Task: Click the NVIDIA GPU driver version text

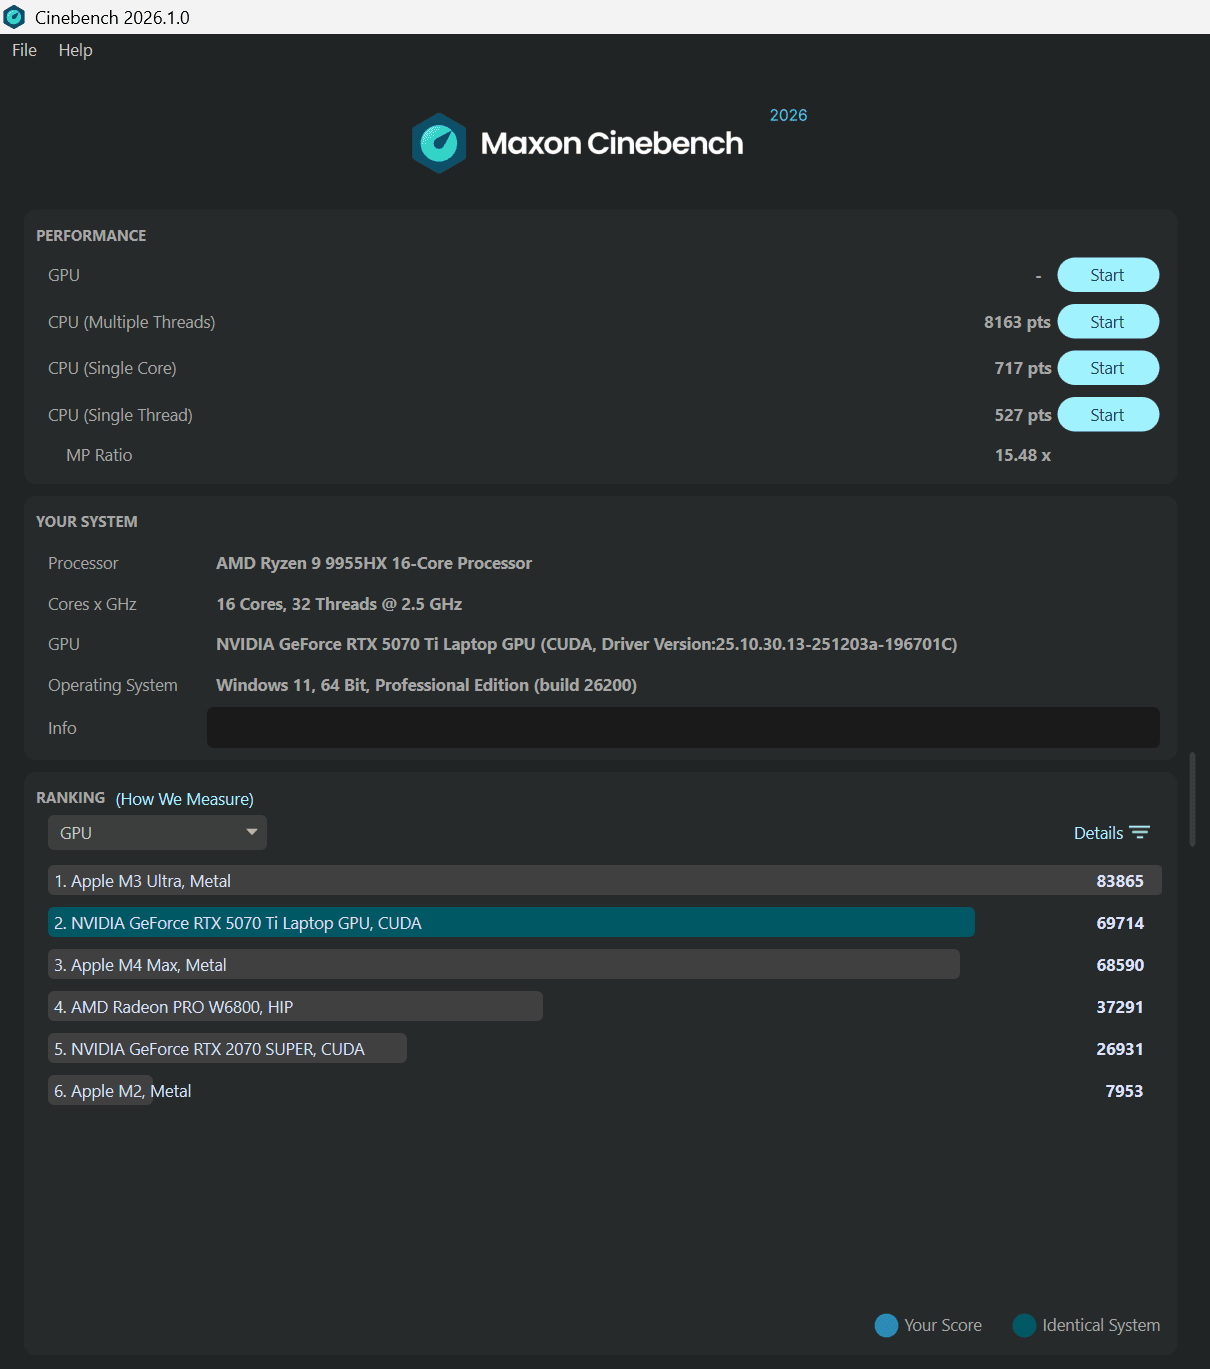Action: click(x=587, y=644)
